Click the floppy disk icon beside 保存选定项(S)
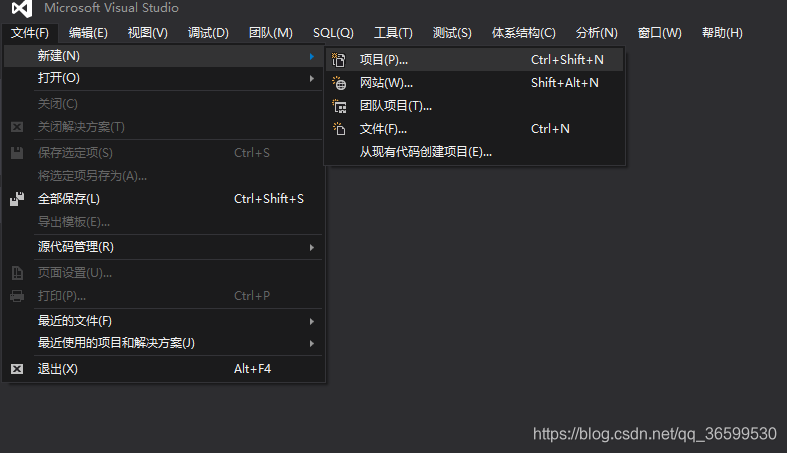The width and height of the screenshot is (787, 453). pyautogui.click(x=17, y=153)
